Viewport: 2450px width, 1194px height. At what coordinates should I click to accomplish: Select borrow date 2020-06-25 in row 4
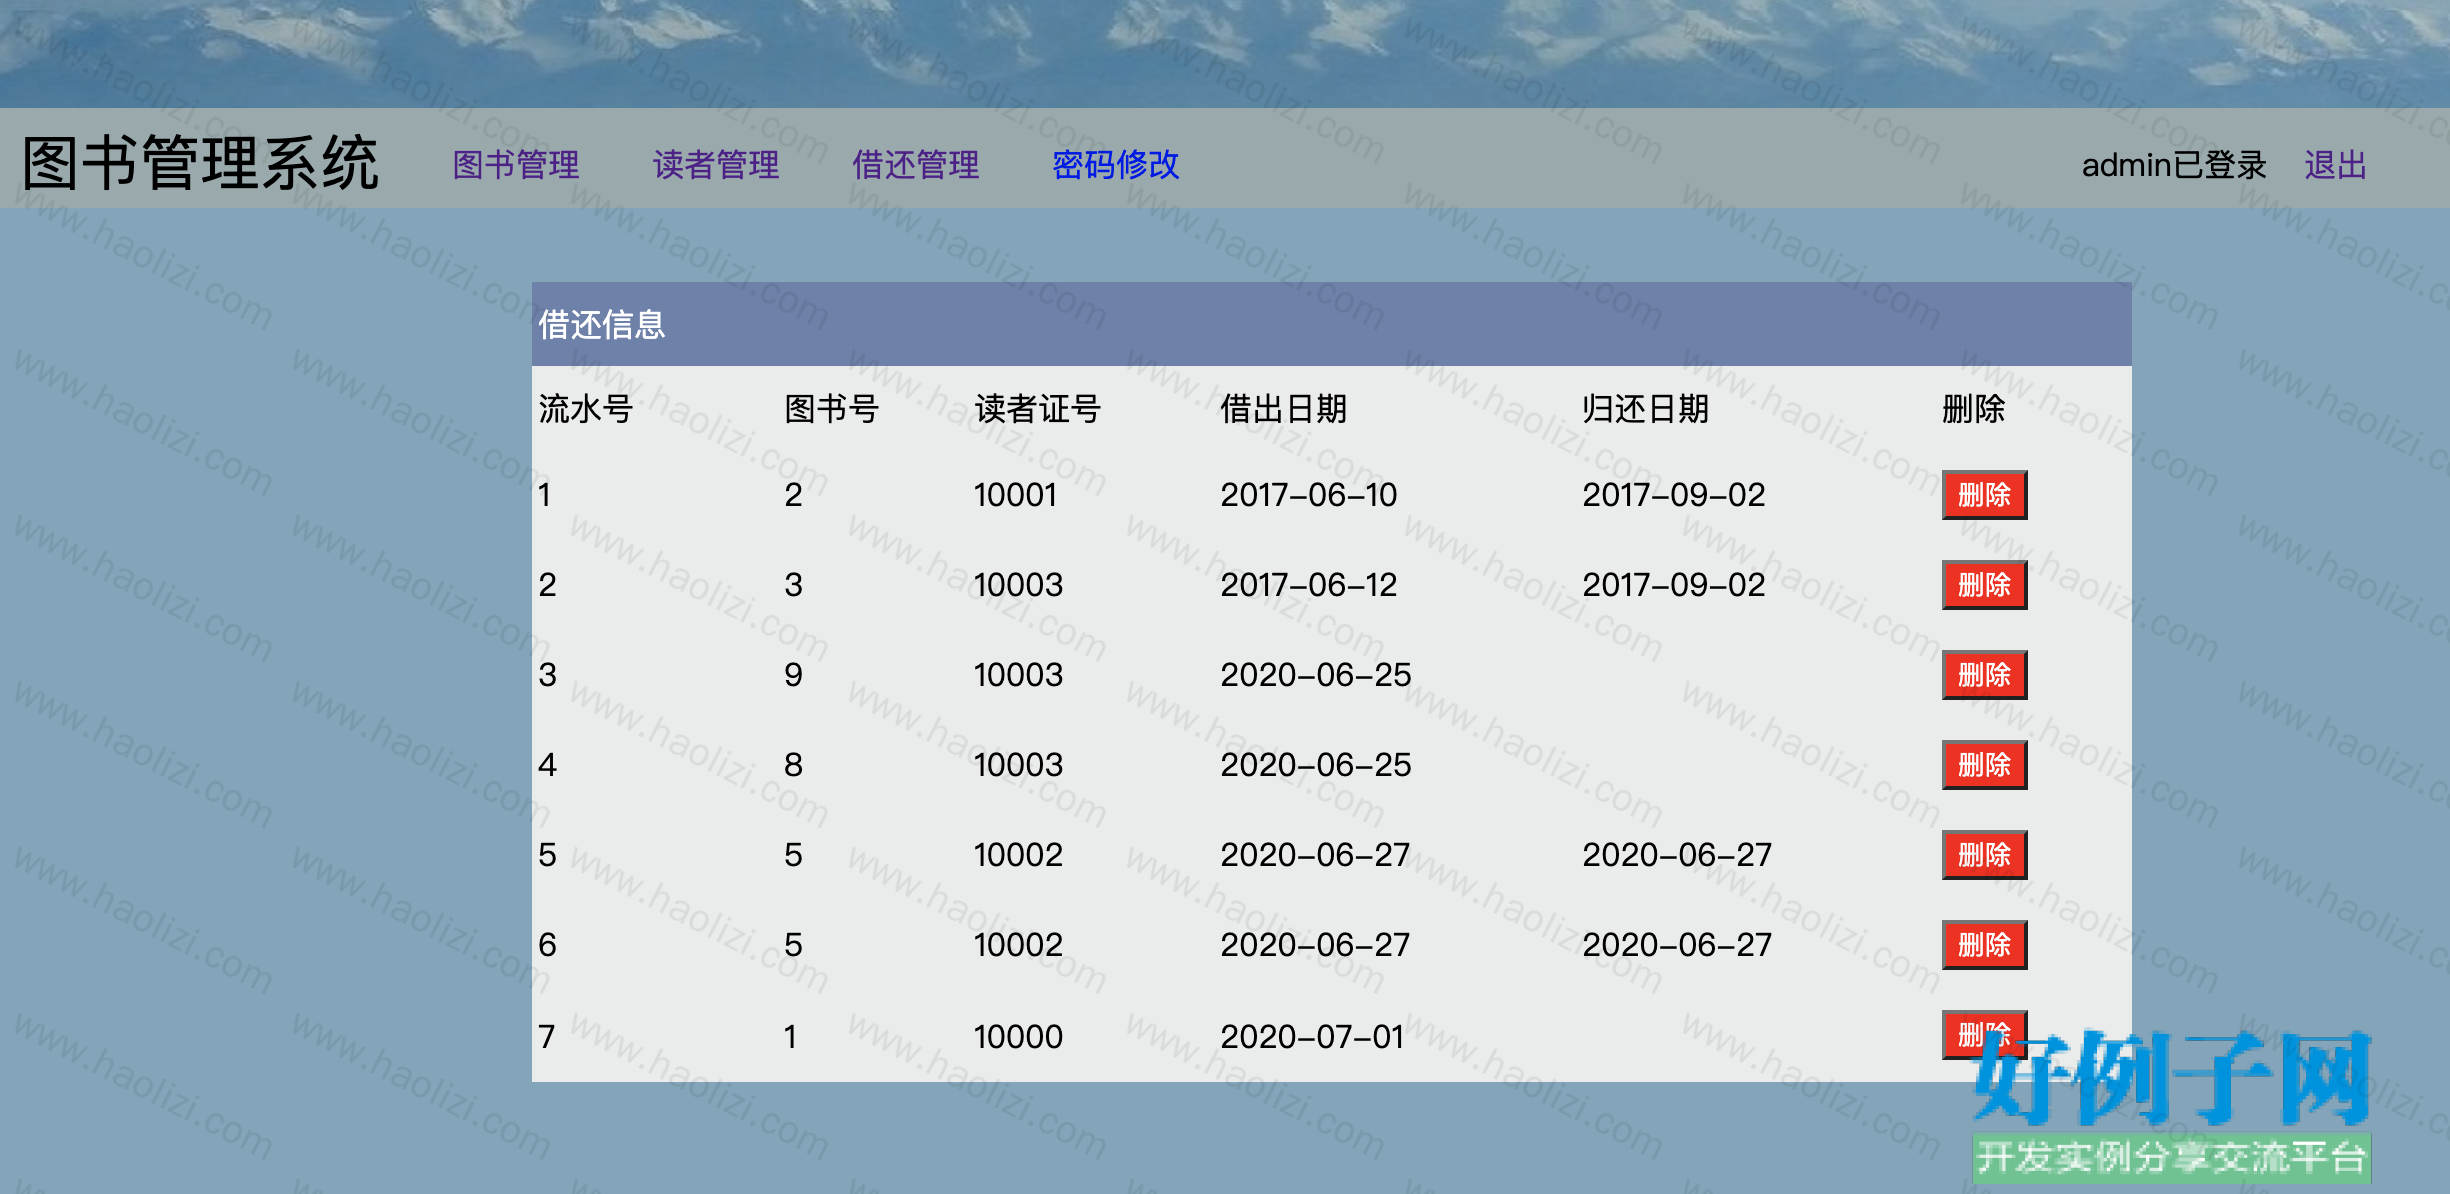[1316, 765]
